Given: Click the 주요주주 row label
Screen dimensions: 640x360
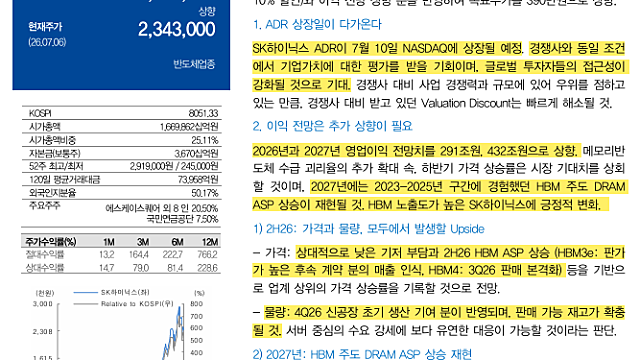Looking at the screenshot, I should [44, 205].
